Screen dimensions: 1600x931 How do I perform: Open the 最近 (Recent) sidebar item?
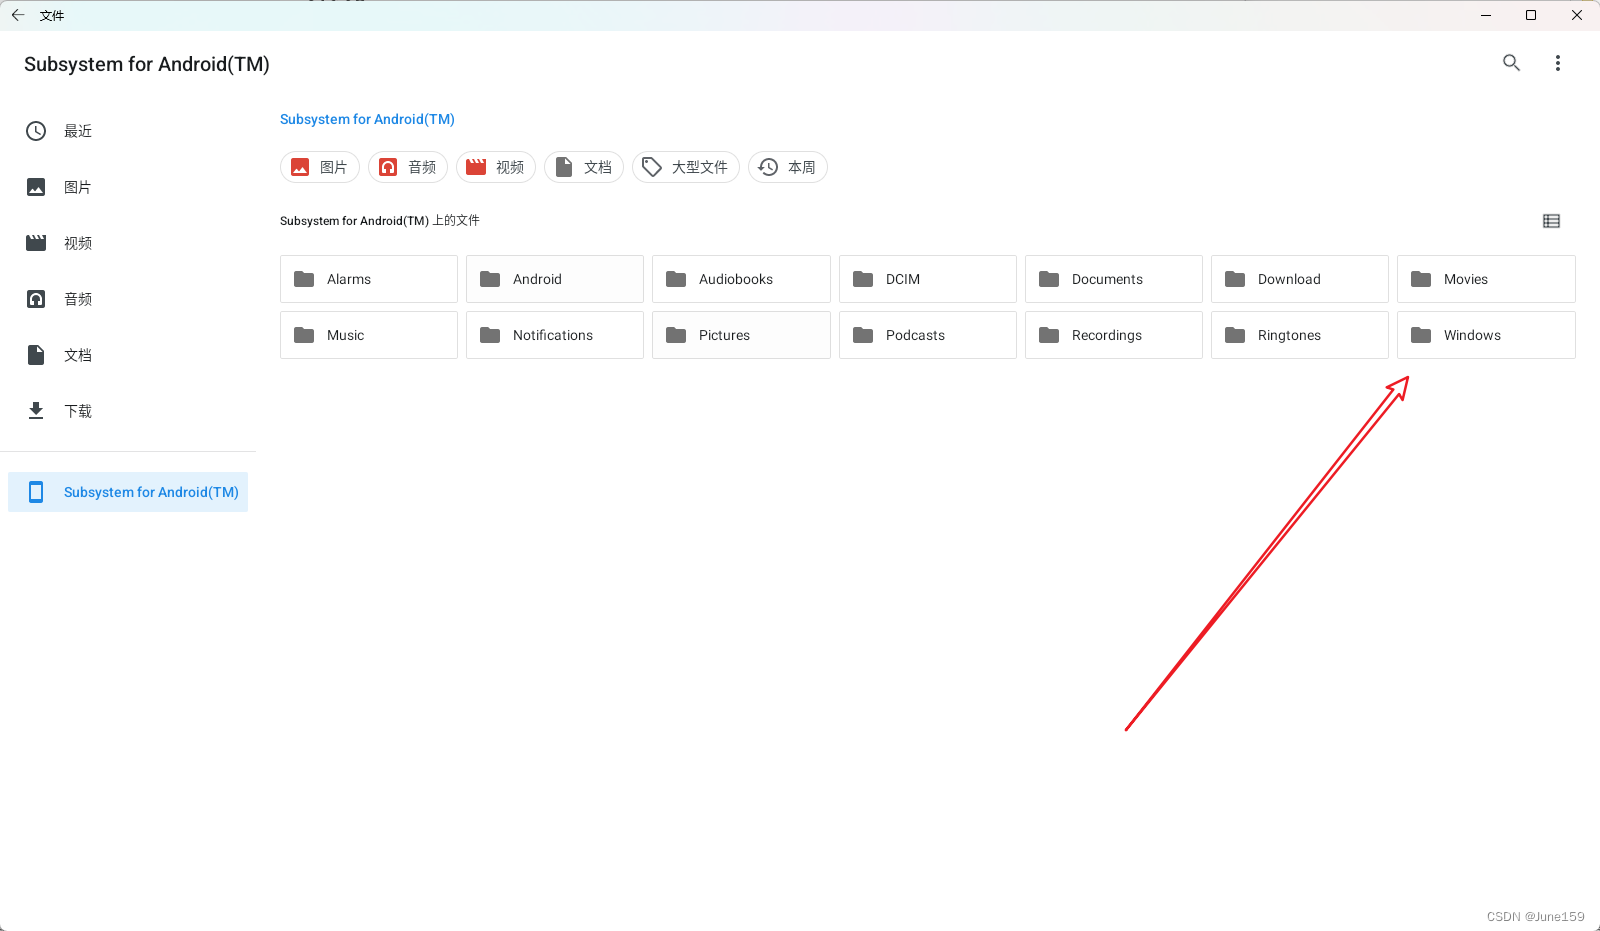[128, 131]
